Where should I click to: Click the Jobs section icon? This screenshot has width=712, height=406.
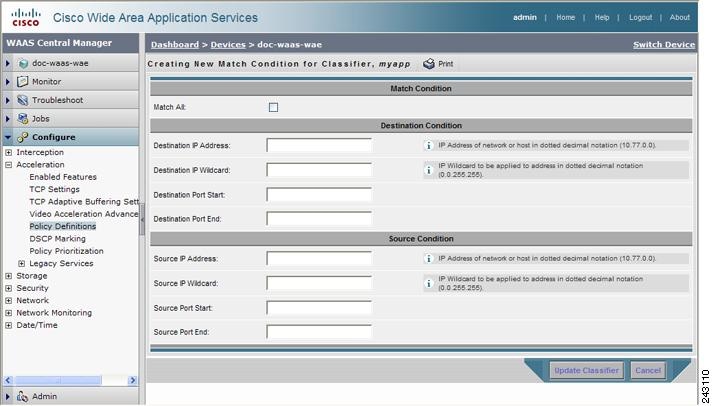pyautogui.click(x=23, y=119)
